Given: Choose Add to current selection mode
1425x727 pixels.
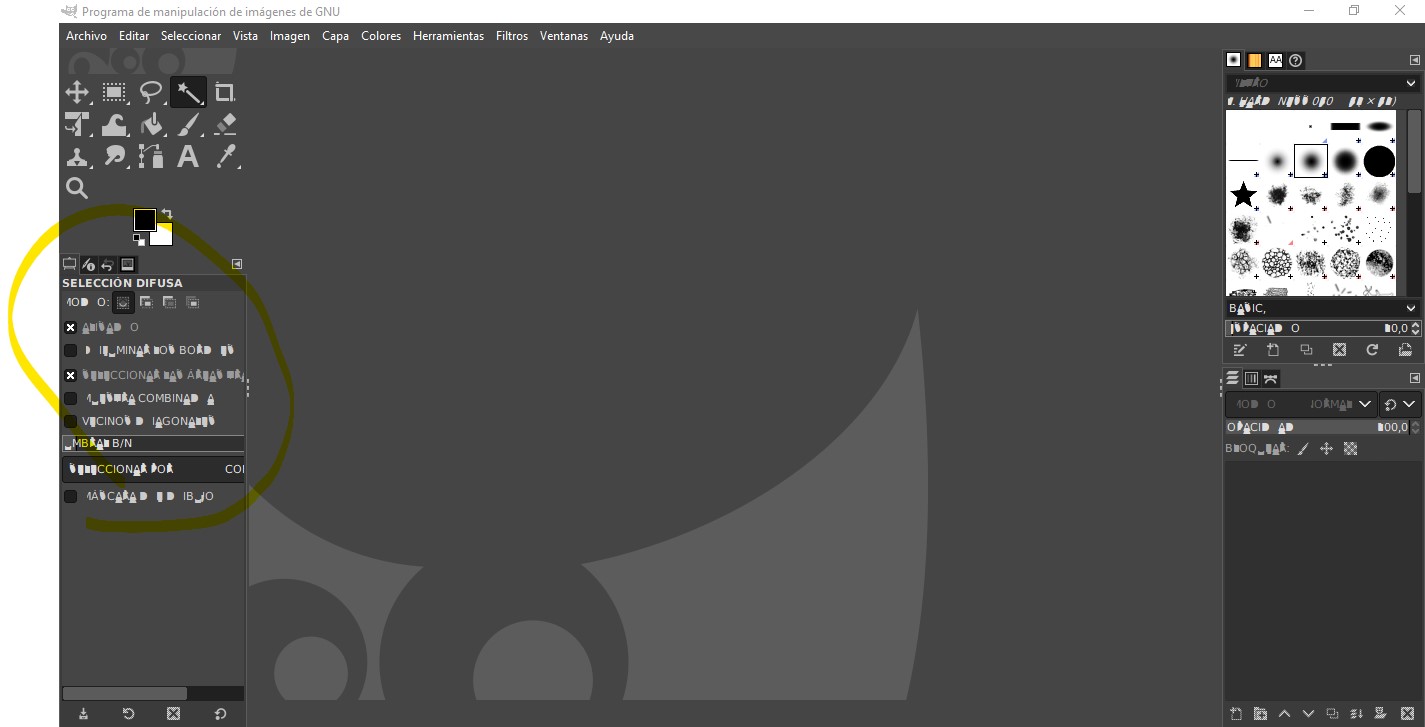Looking at the screenshot, I should pos(146,302).
